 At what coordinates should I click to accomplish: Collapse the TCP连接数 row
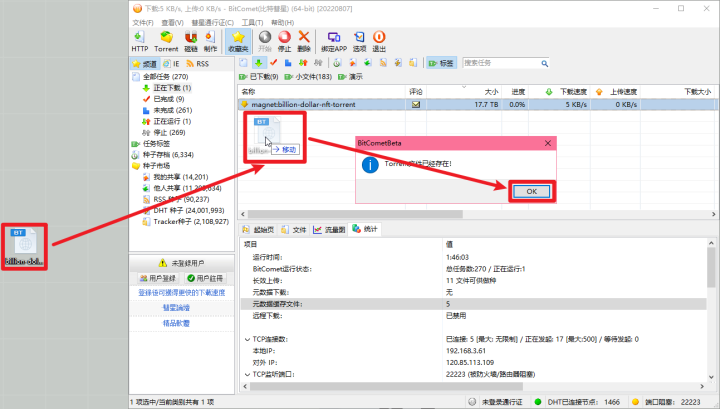[x=247, y=339]
